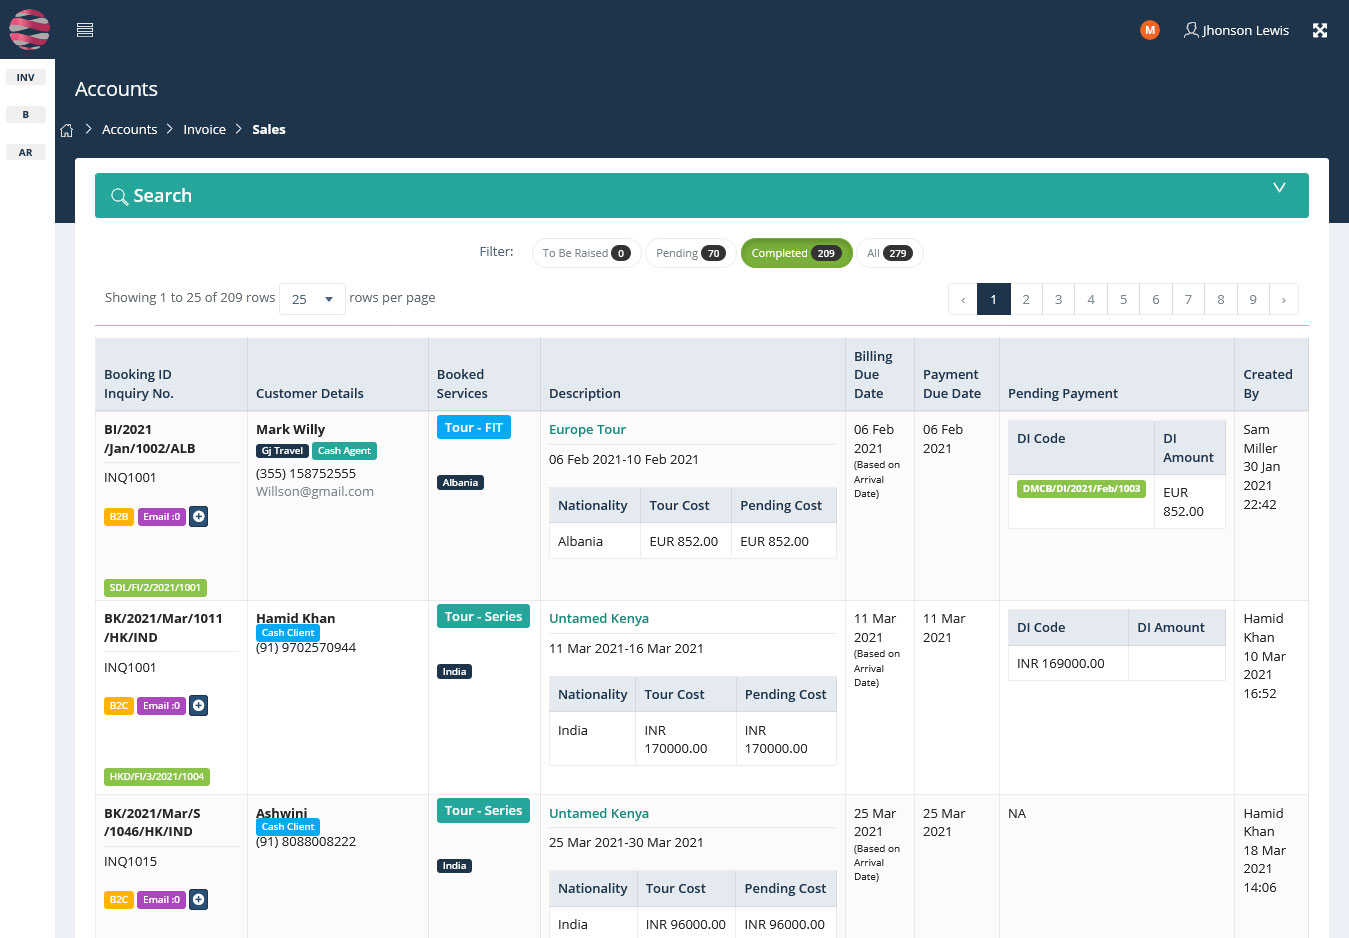Screen dimensions: 1349x938
Task: Filter by To Be Raised
Action: [586, 253]
